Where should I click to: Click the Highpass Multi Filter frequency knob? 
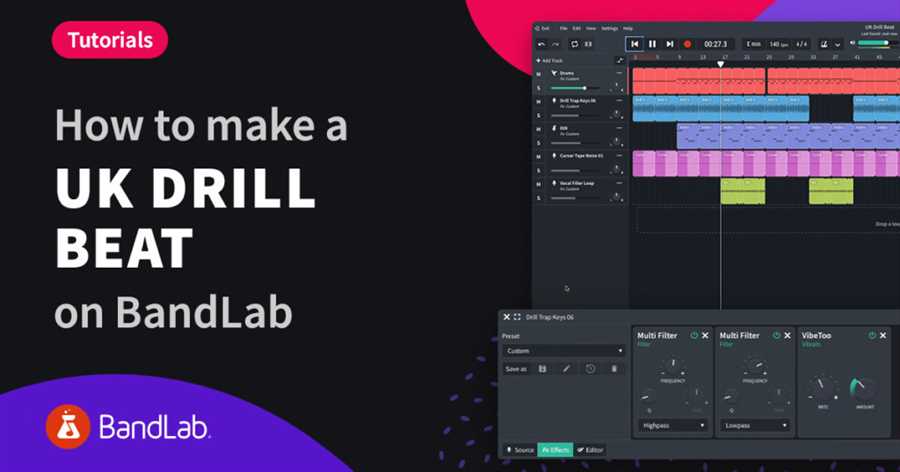pyautogui.click(x=672, y=366)
